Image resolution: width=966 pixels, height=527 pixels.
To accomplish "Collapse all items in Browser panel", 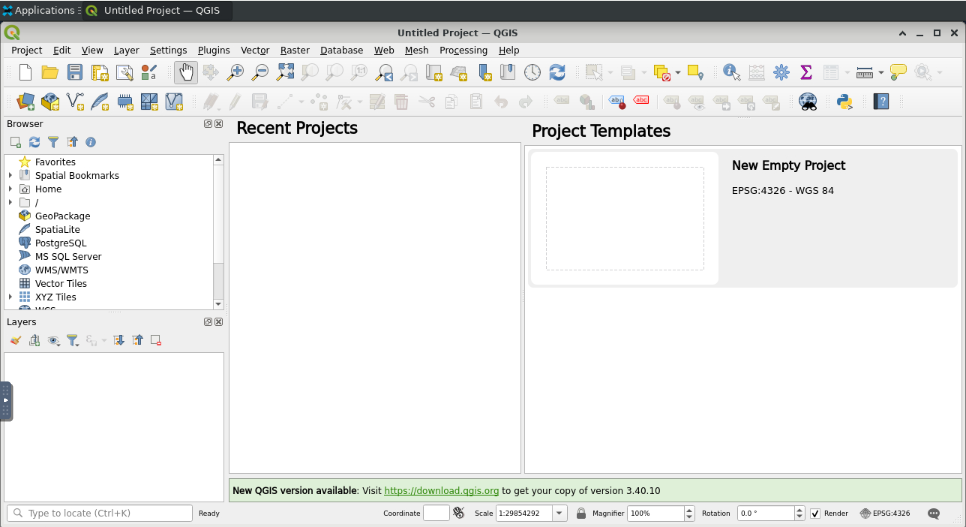I will point(72,142).
